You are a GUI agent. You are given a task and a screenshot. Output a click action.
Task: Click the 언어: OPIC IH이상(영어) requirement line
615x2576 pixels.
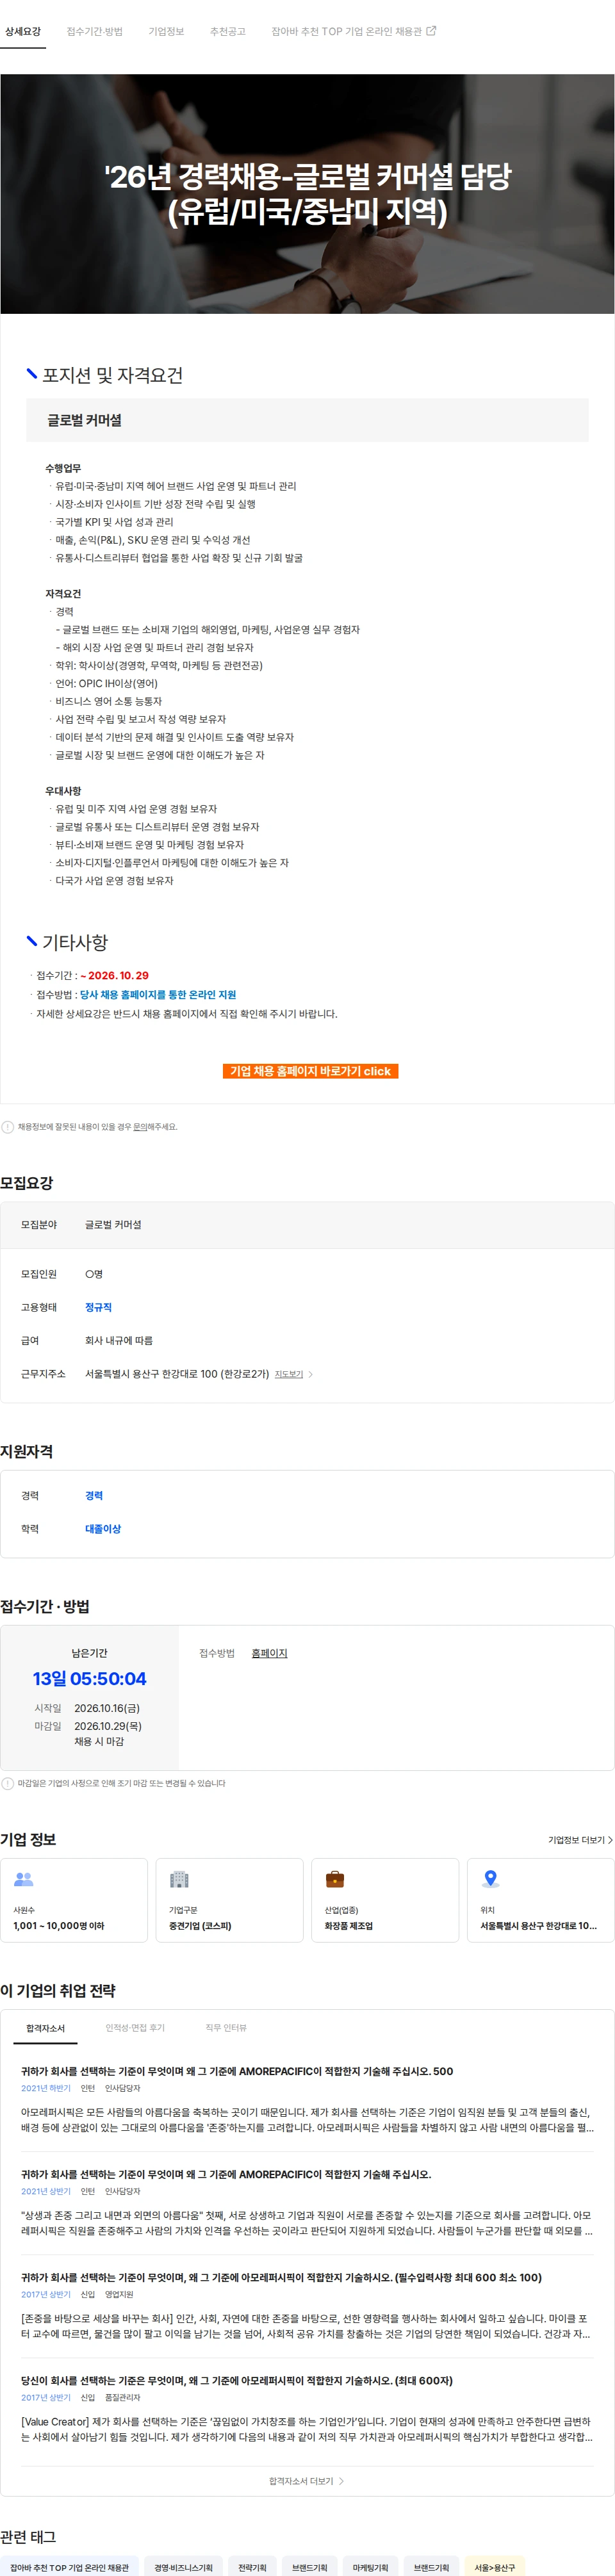[106, 683]
